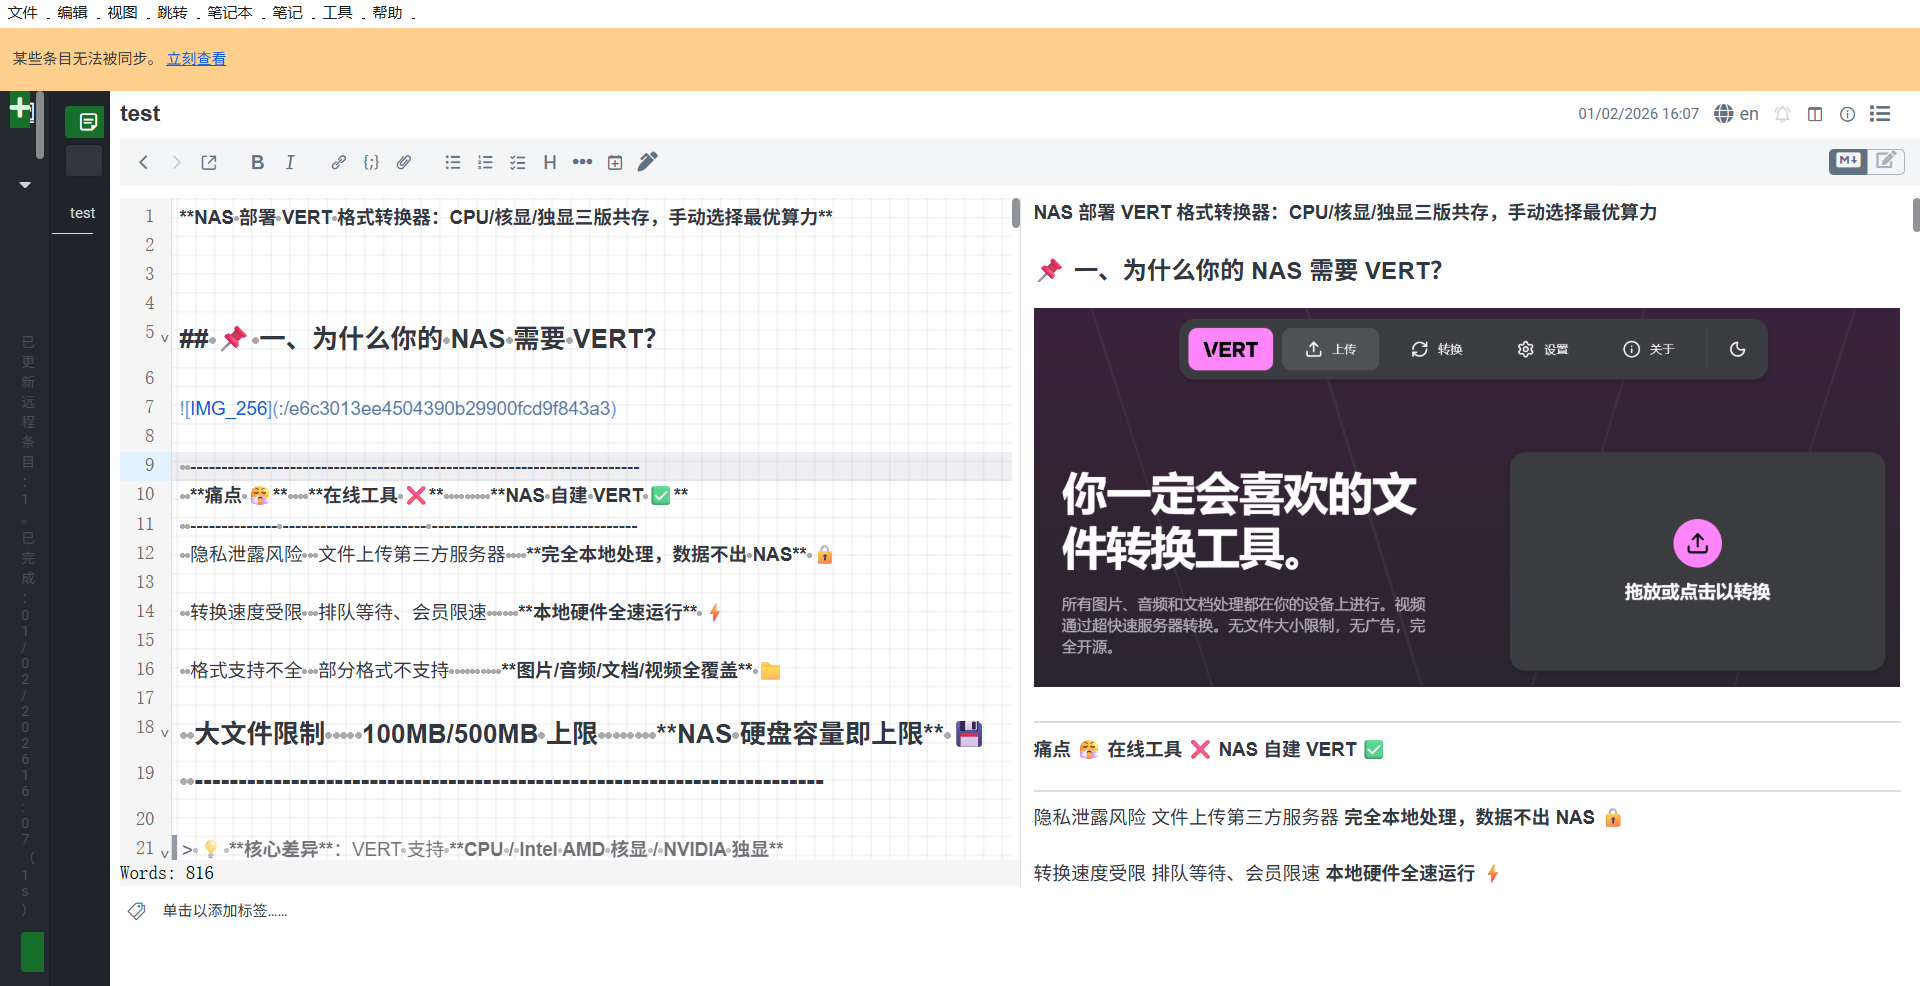Click the two-pane editor layout icon

(x=1815, y=114)
